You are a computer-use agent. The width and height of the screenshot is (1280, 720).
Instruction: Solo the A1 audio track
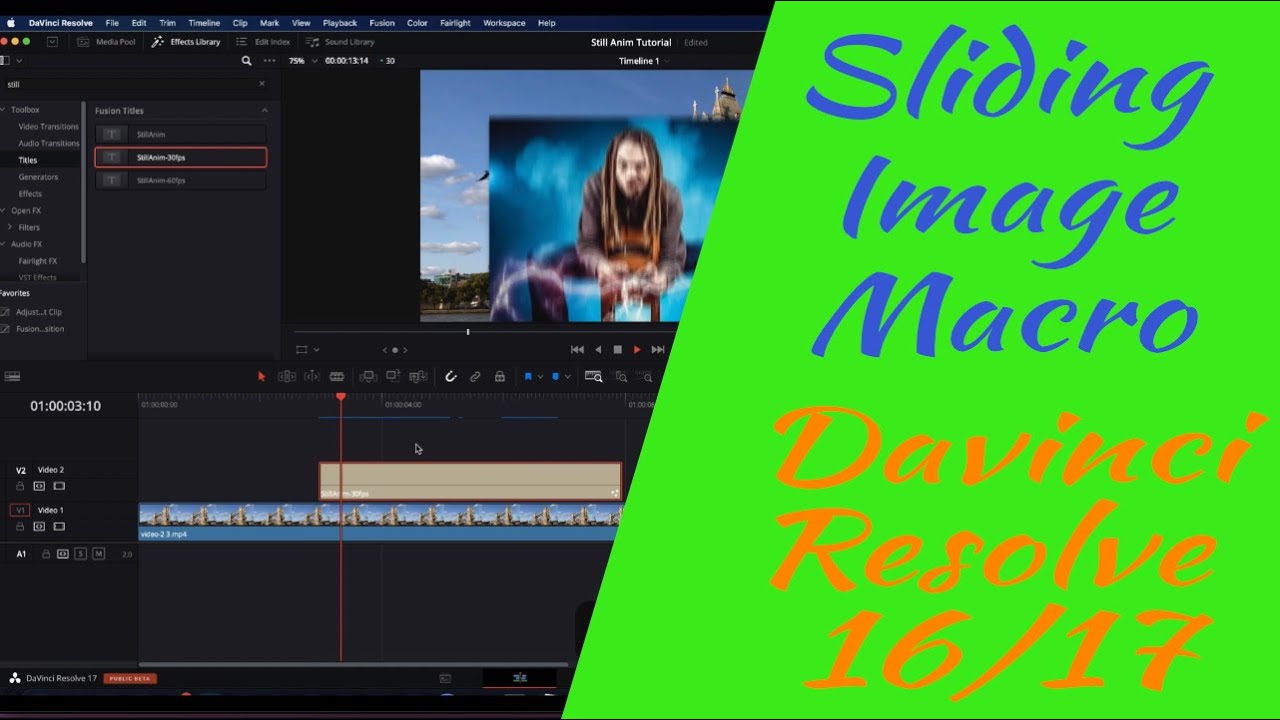(80, 553)
